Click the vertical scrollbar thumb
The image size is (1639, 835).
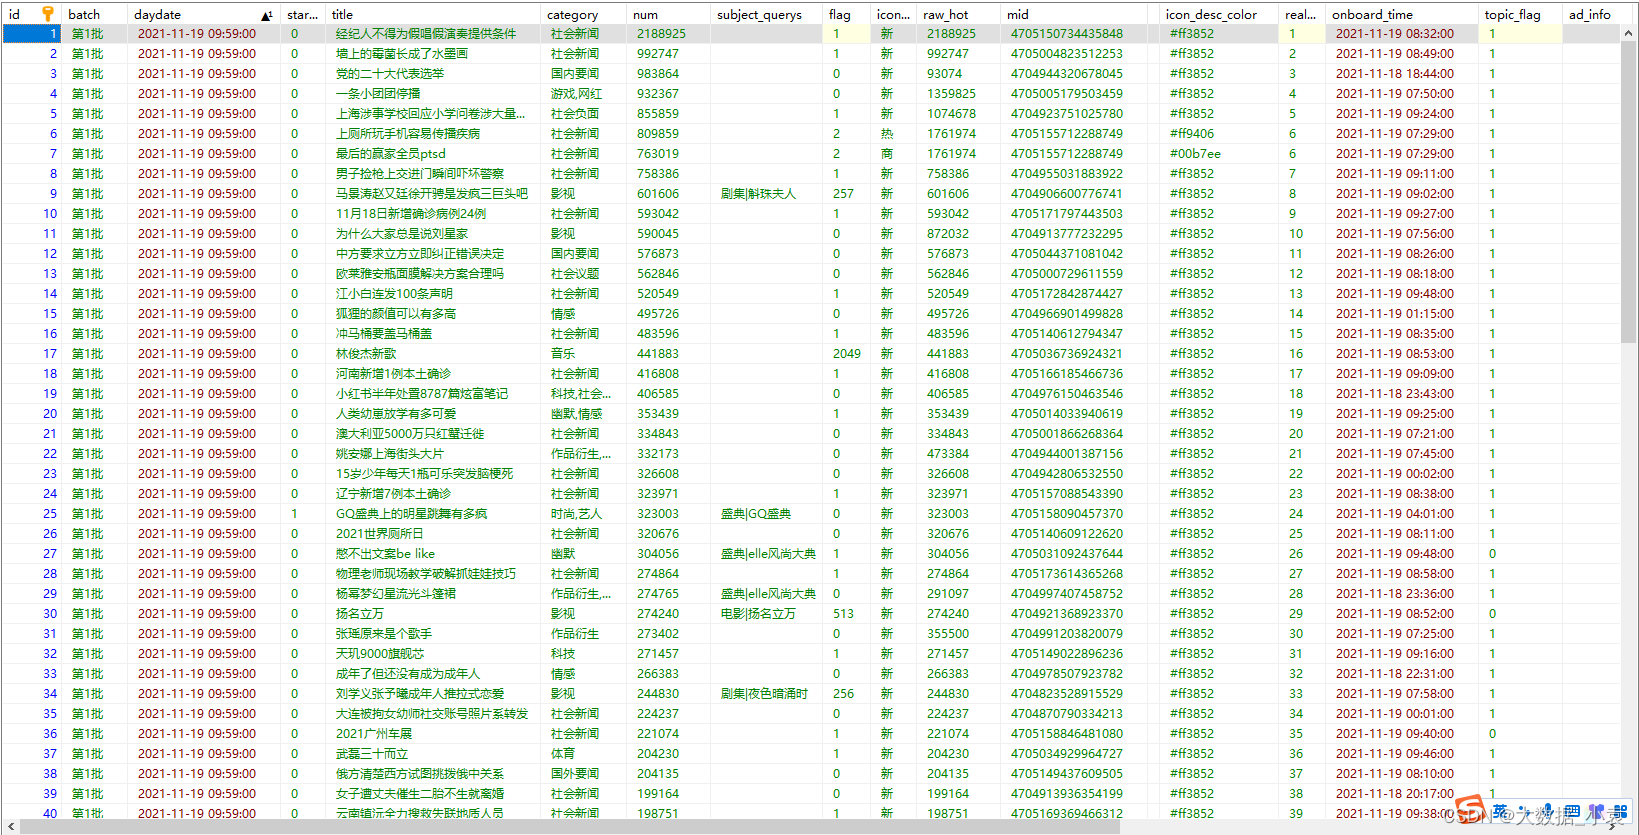1629,193
